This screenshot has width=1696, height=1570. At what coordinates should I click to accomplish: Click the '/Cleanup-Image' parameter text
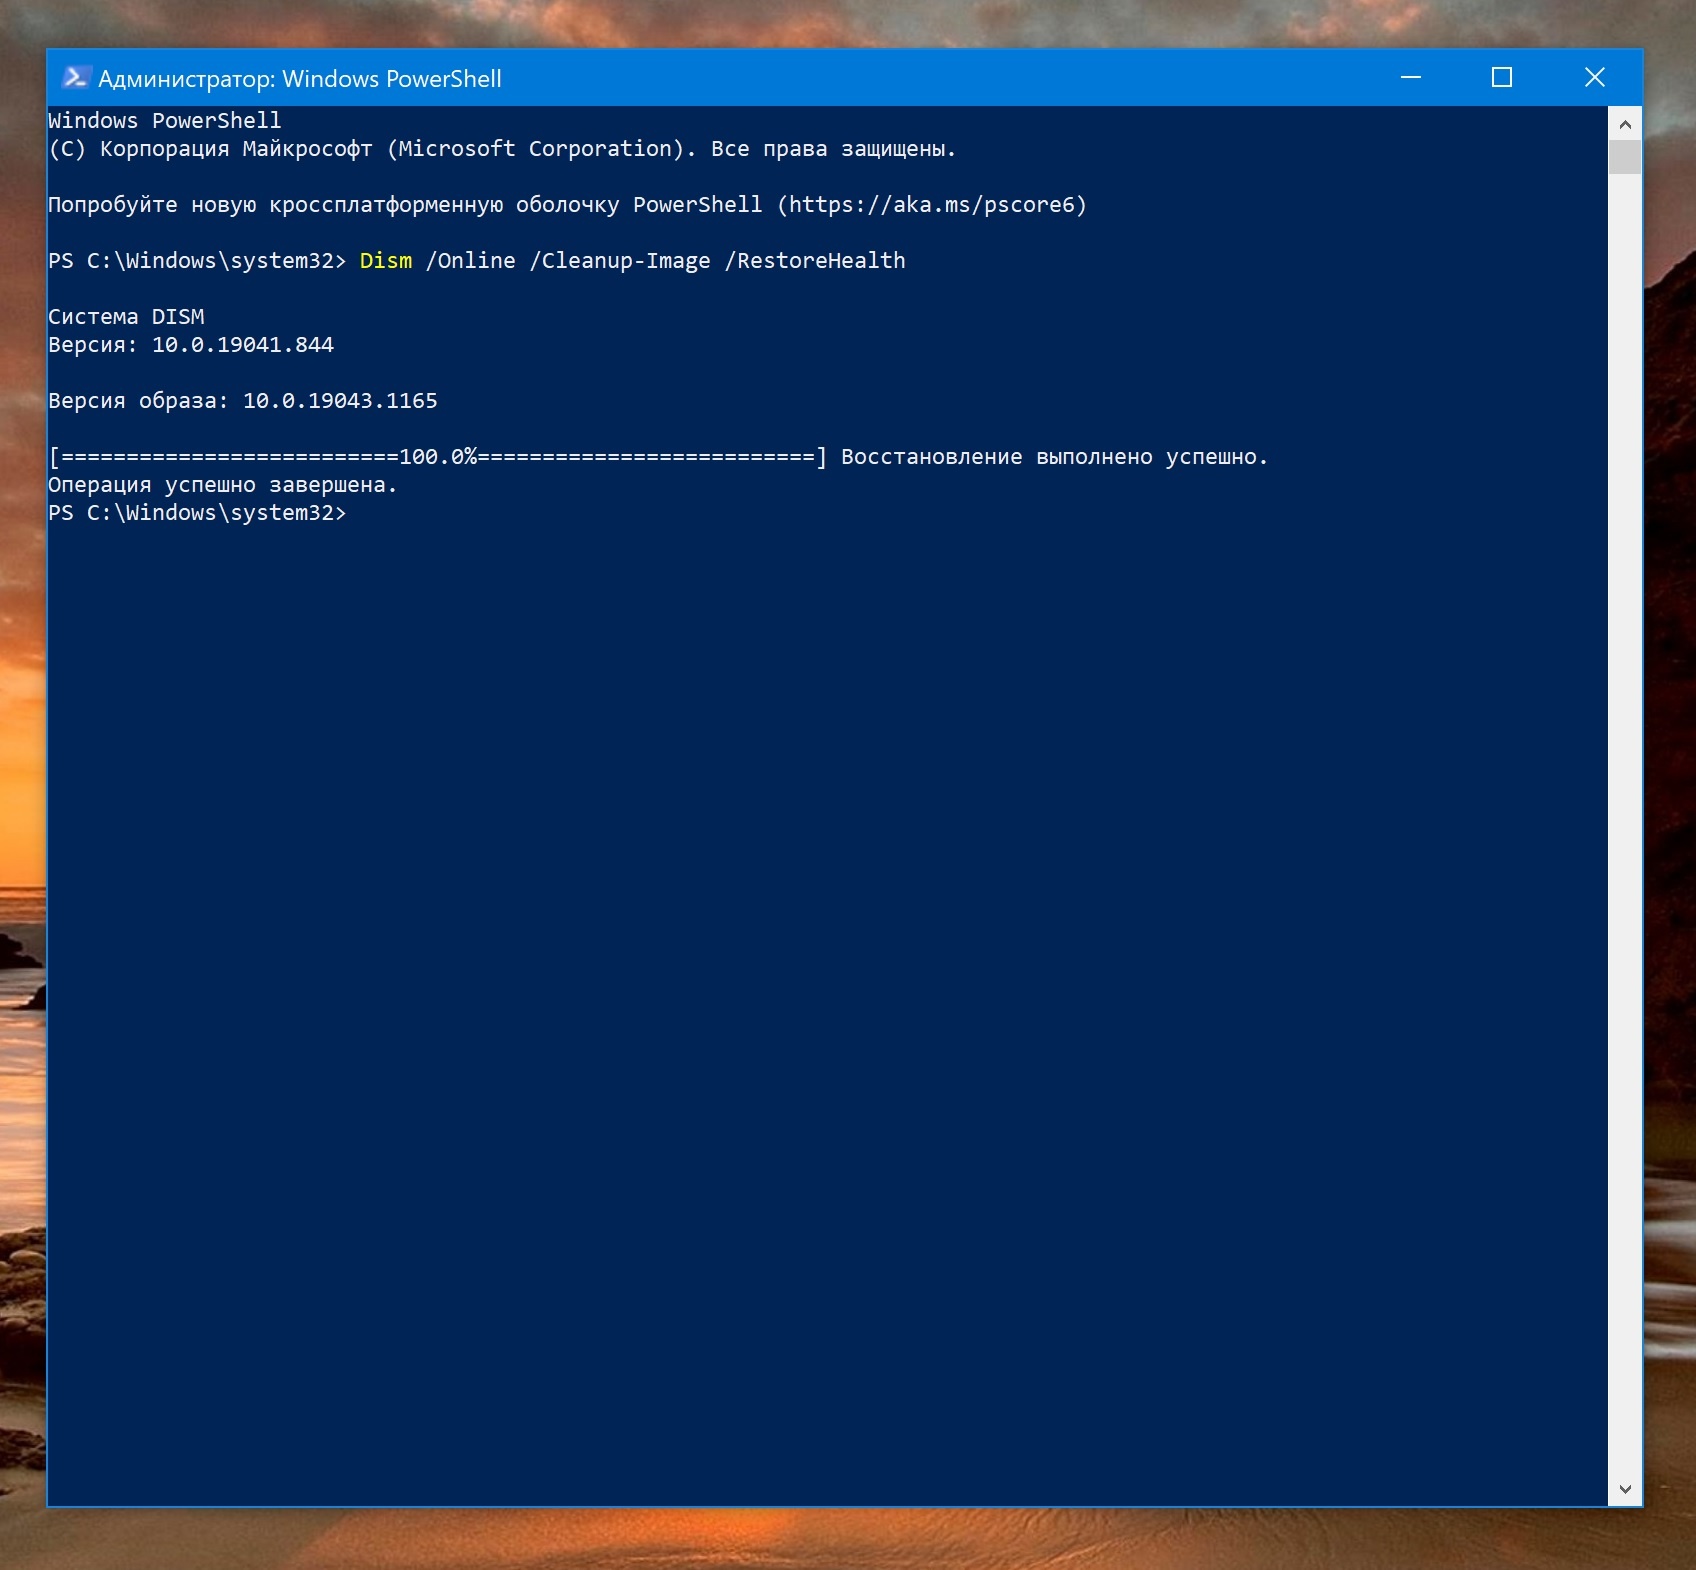(620, 261)
